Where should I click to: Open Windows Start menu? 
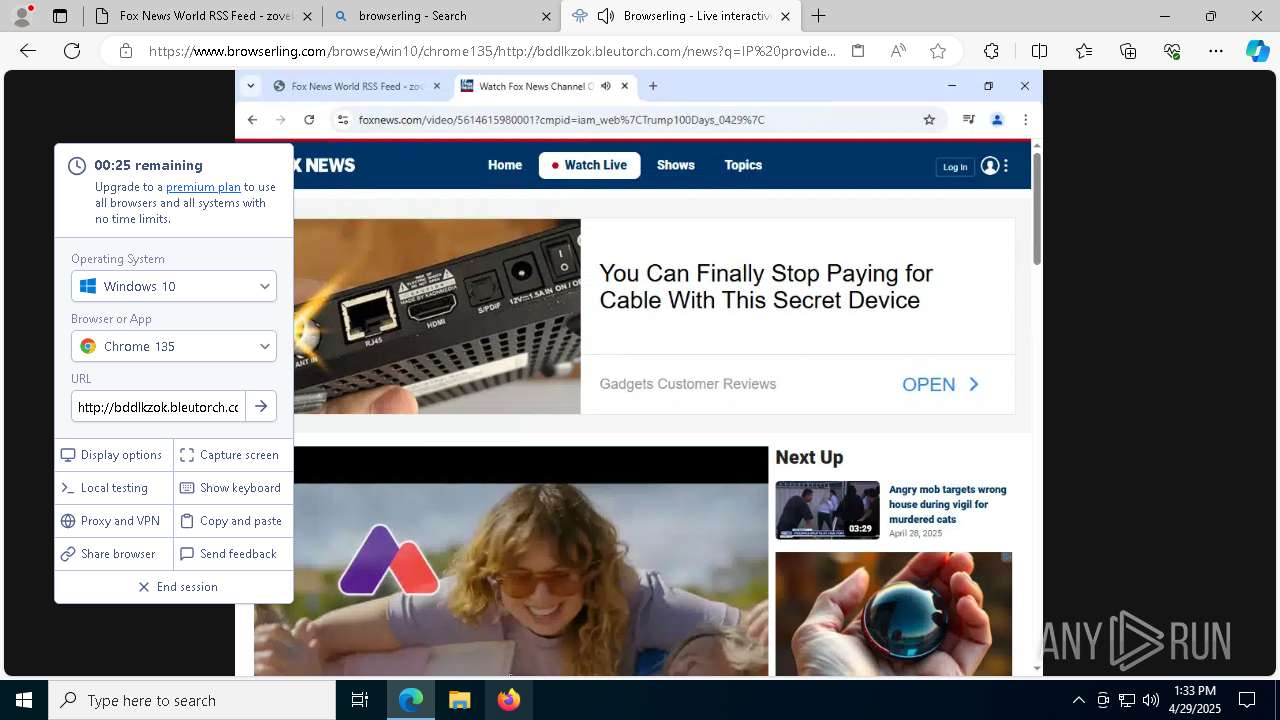pos(24,701)
